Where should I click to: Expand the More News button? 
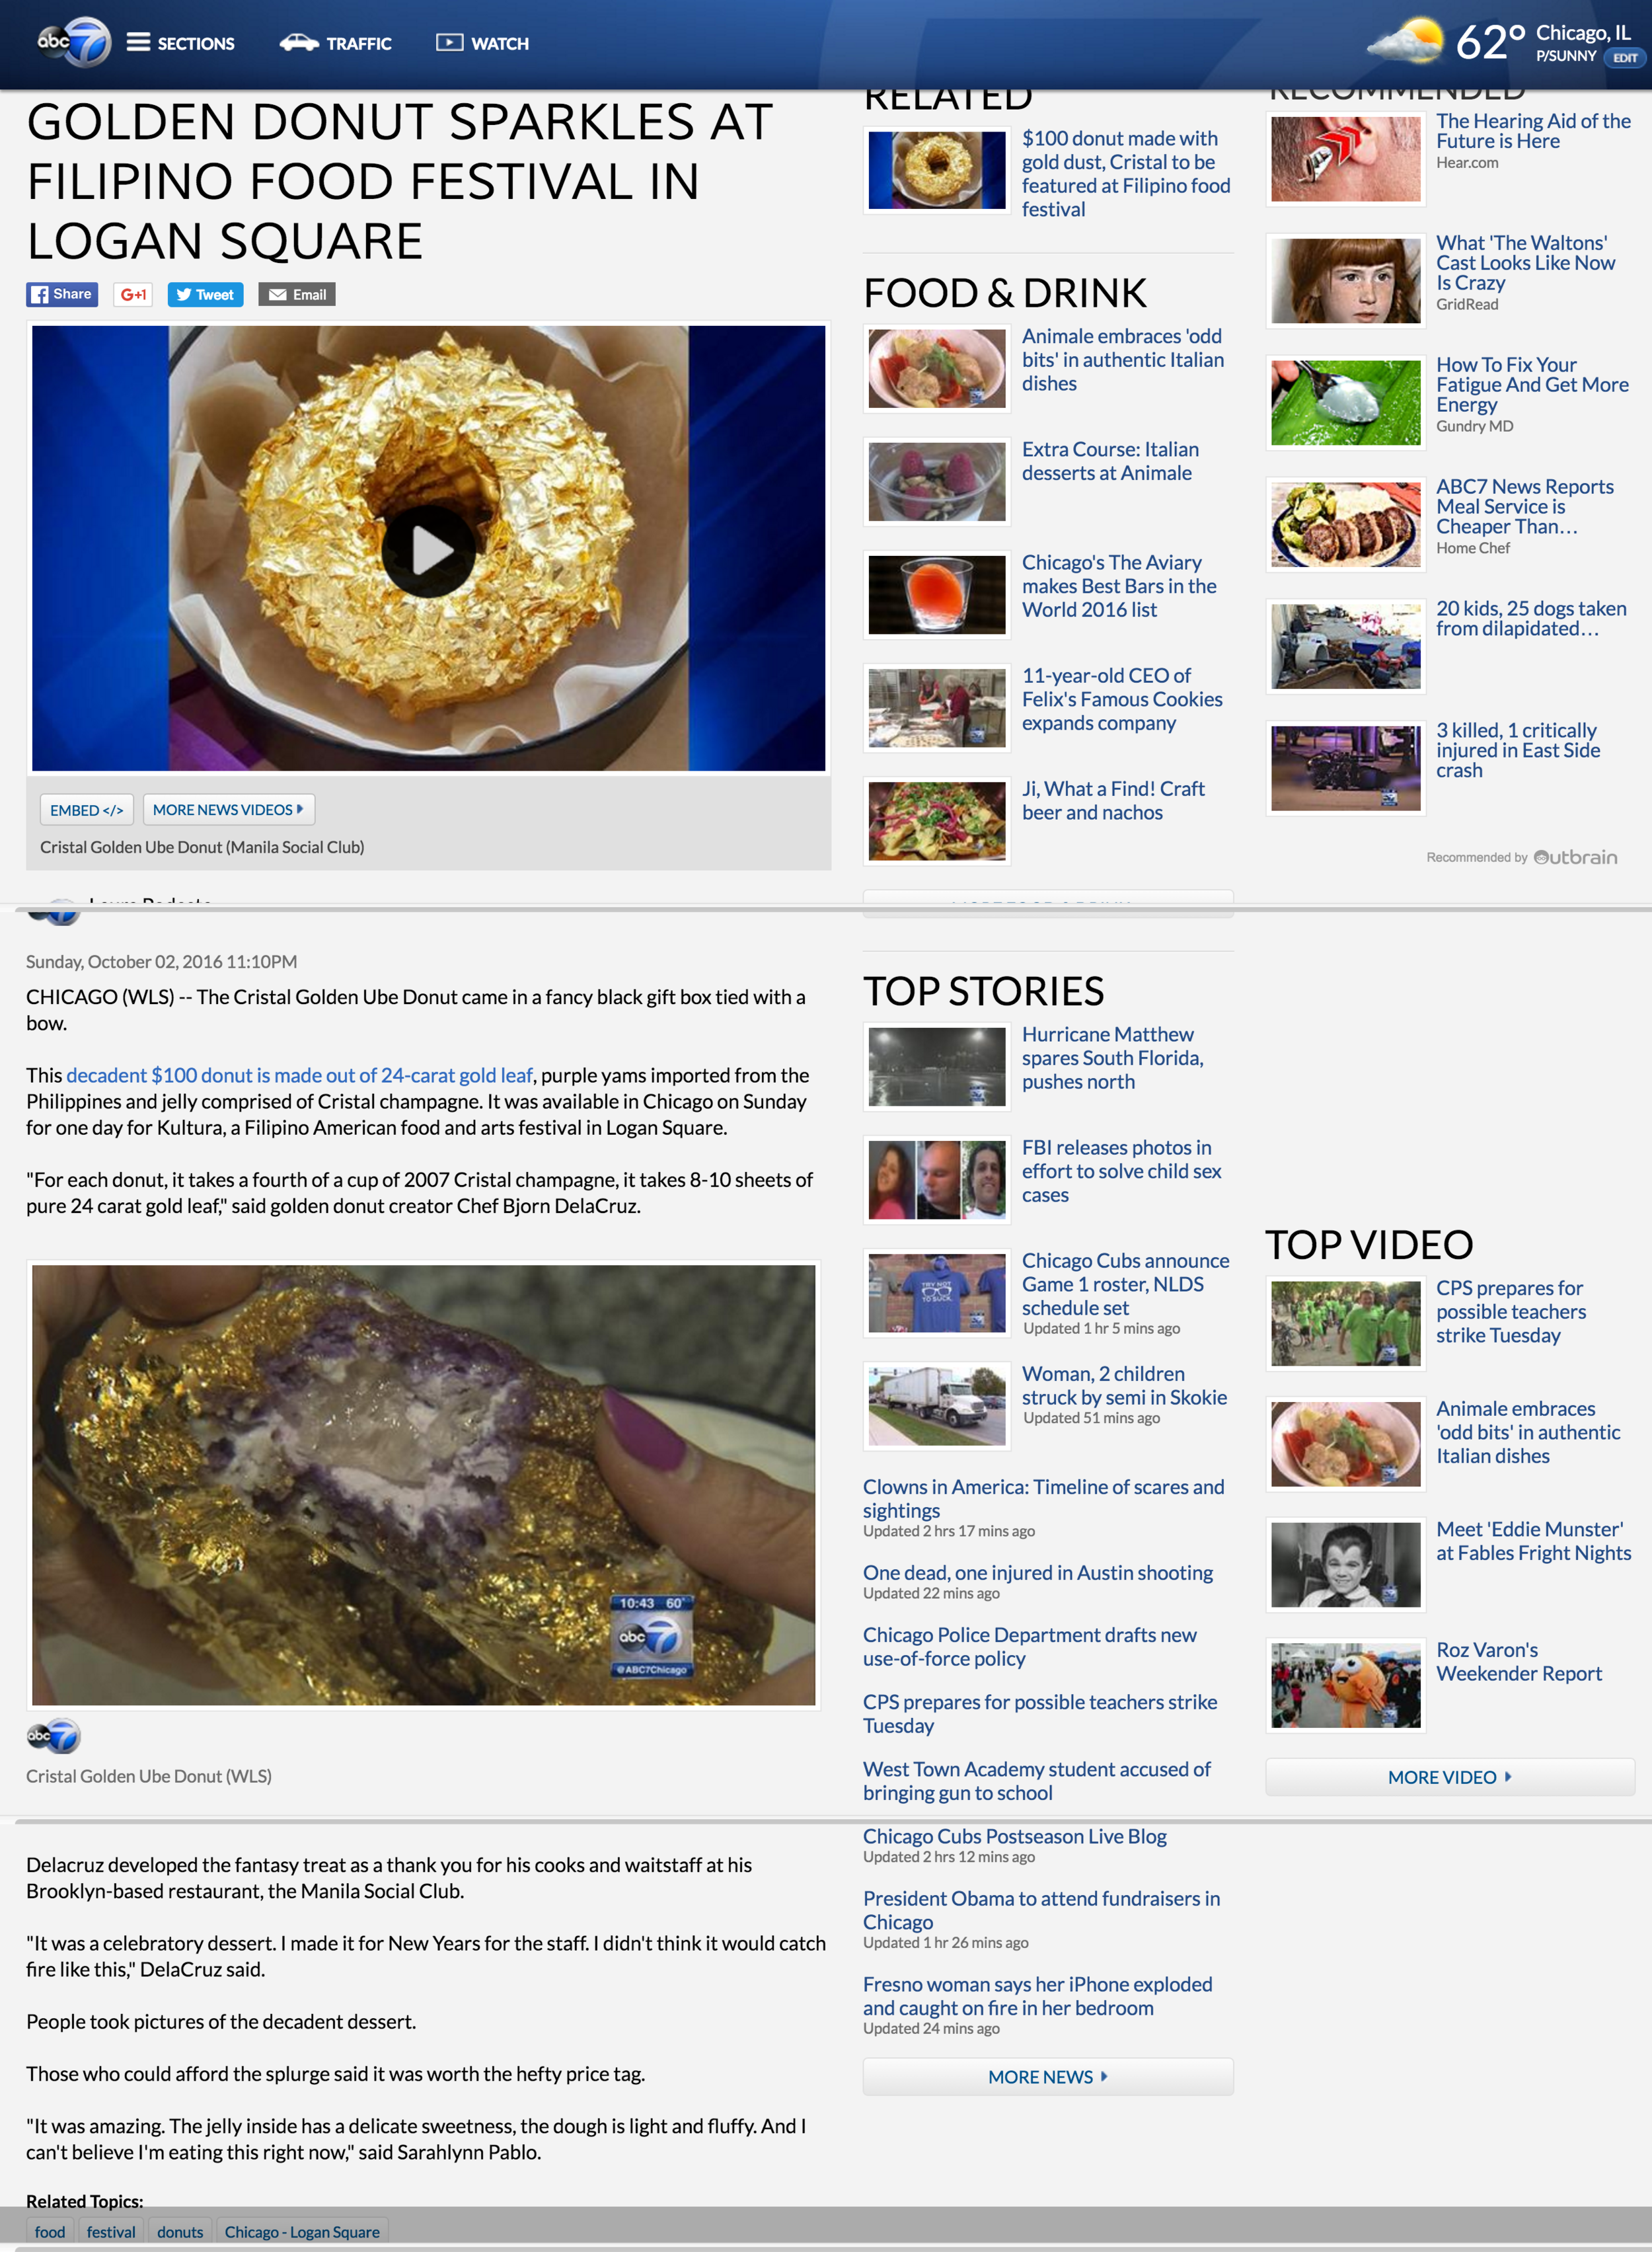tap(1048, 2076)
